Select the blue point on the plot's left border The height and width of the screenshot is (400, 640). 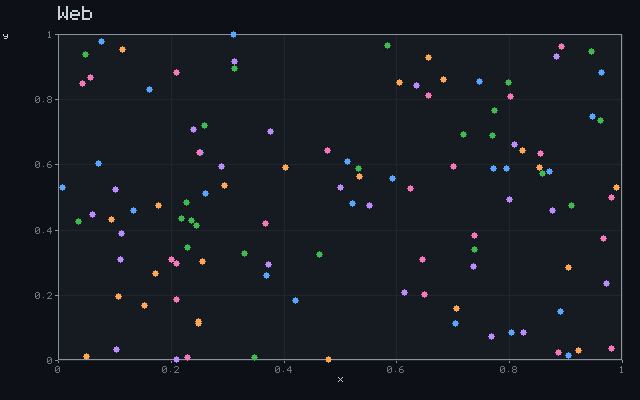62,188
